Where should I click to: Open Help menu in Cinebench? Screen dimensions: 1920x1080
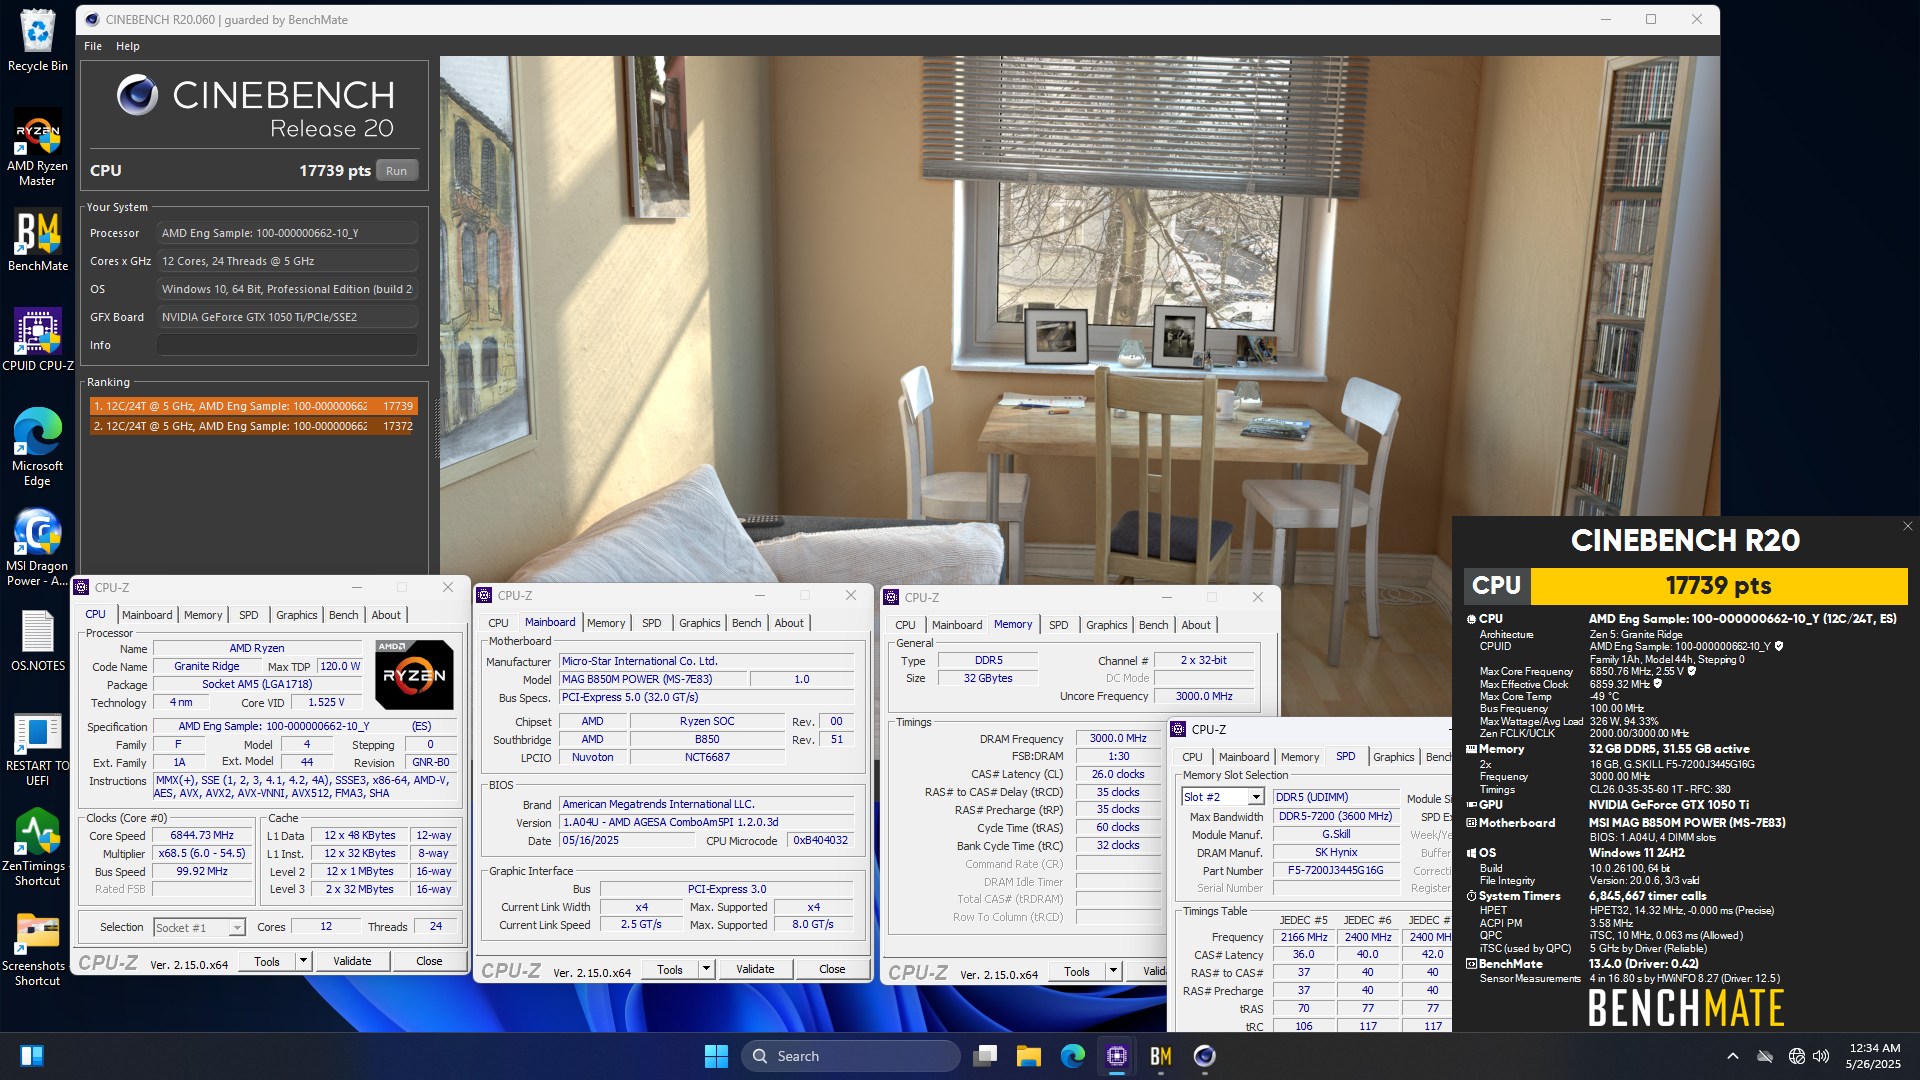coord(128,46)
